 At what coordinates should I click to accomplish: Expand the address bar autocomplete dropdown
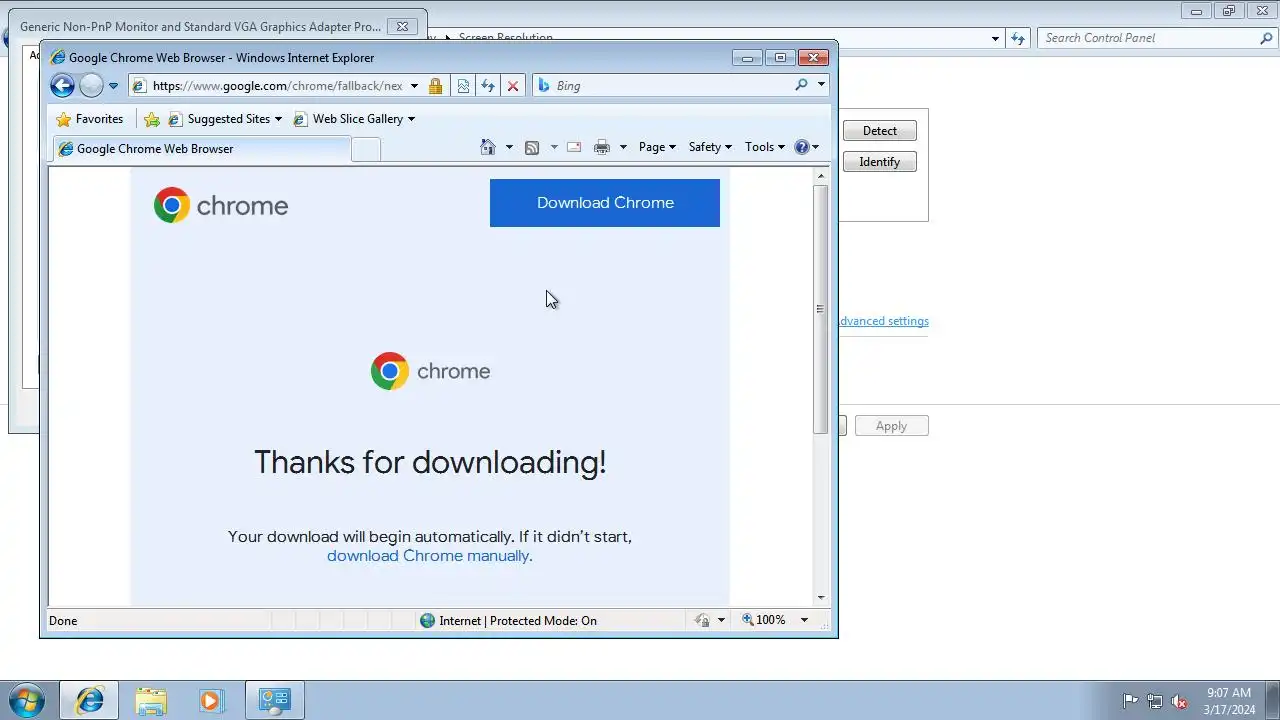click(414, 86)
